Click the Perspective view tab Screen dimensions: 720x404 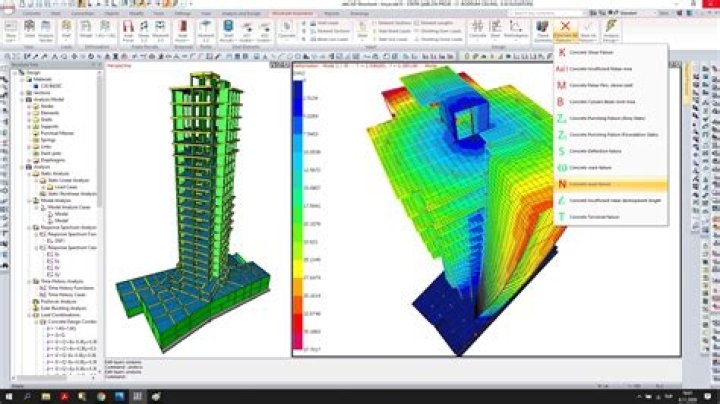(118, 74)
